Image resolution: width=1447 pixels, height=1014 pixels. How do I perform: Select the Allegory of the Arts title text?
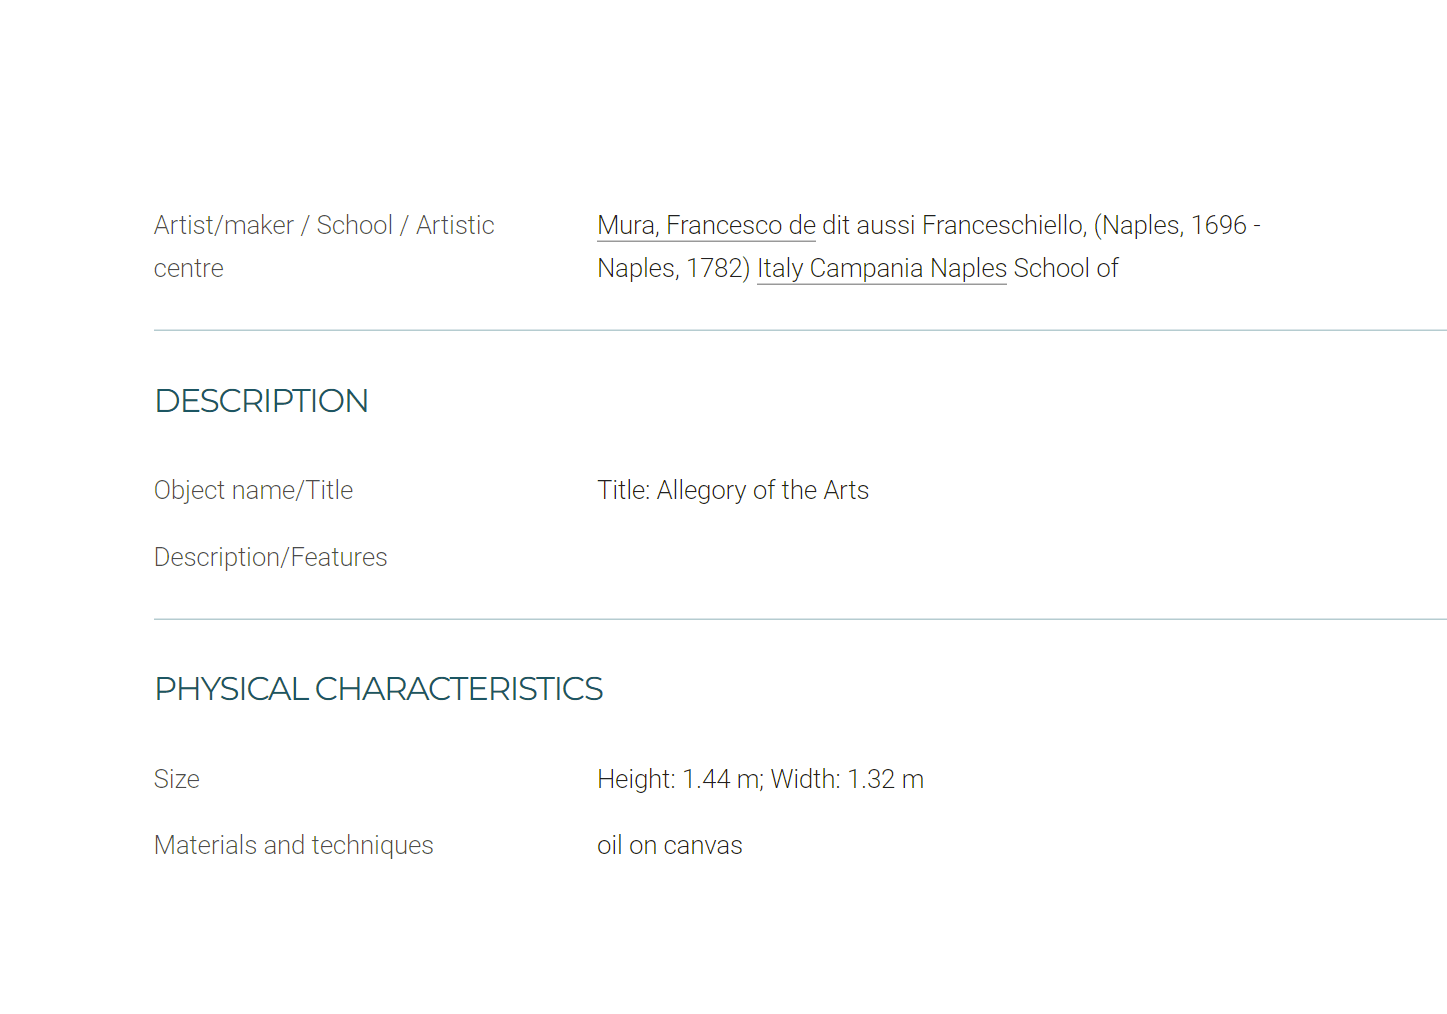click(763, 490)
